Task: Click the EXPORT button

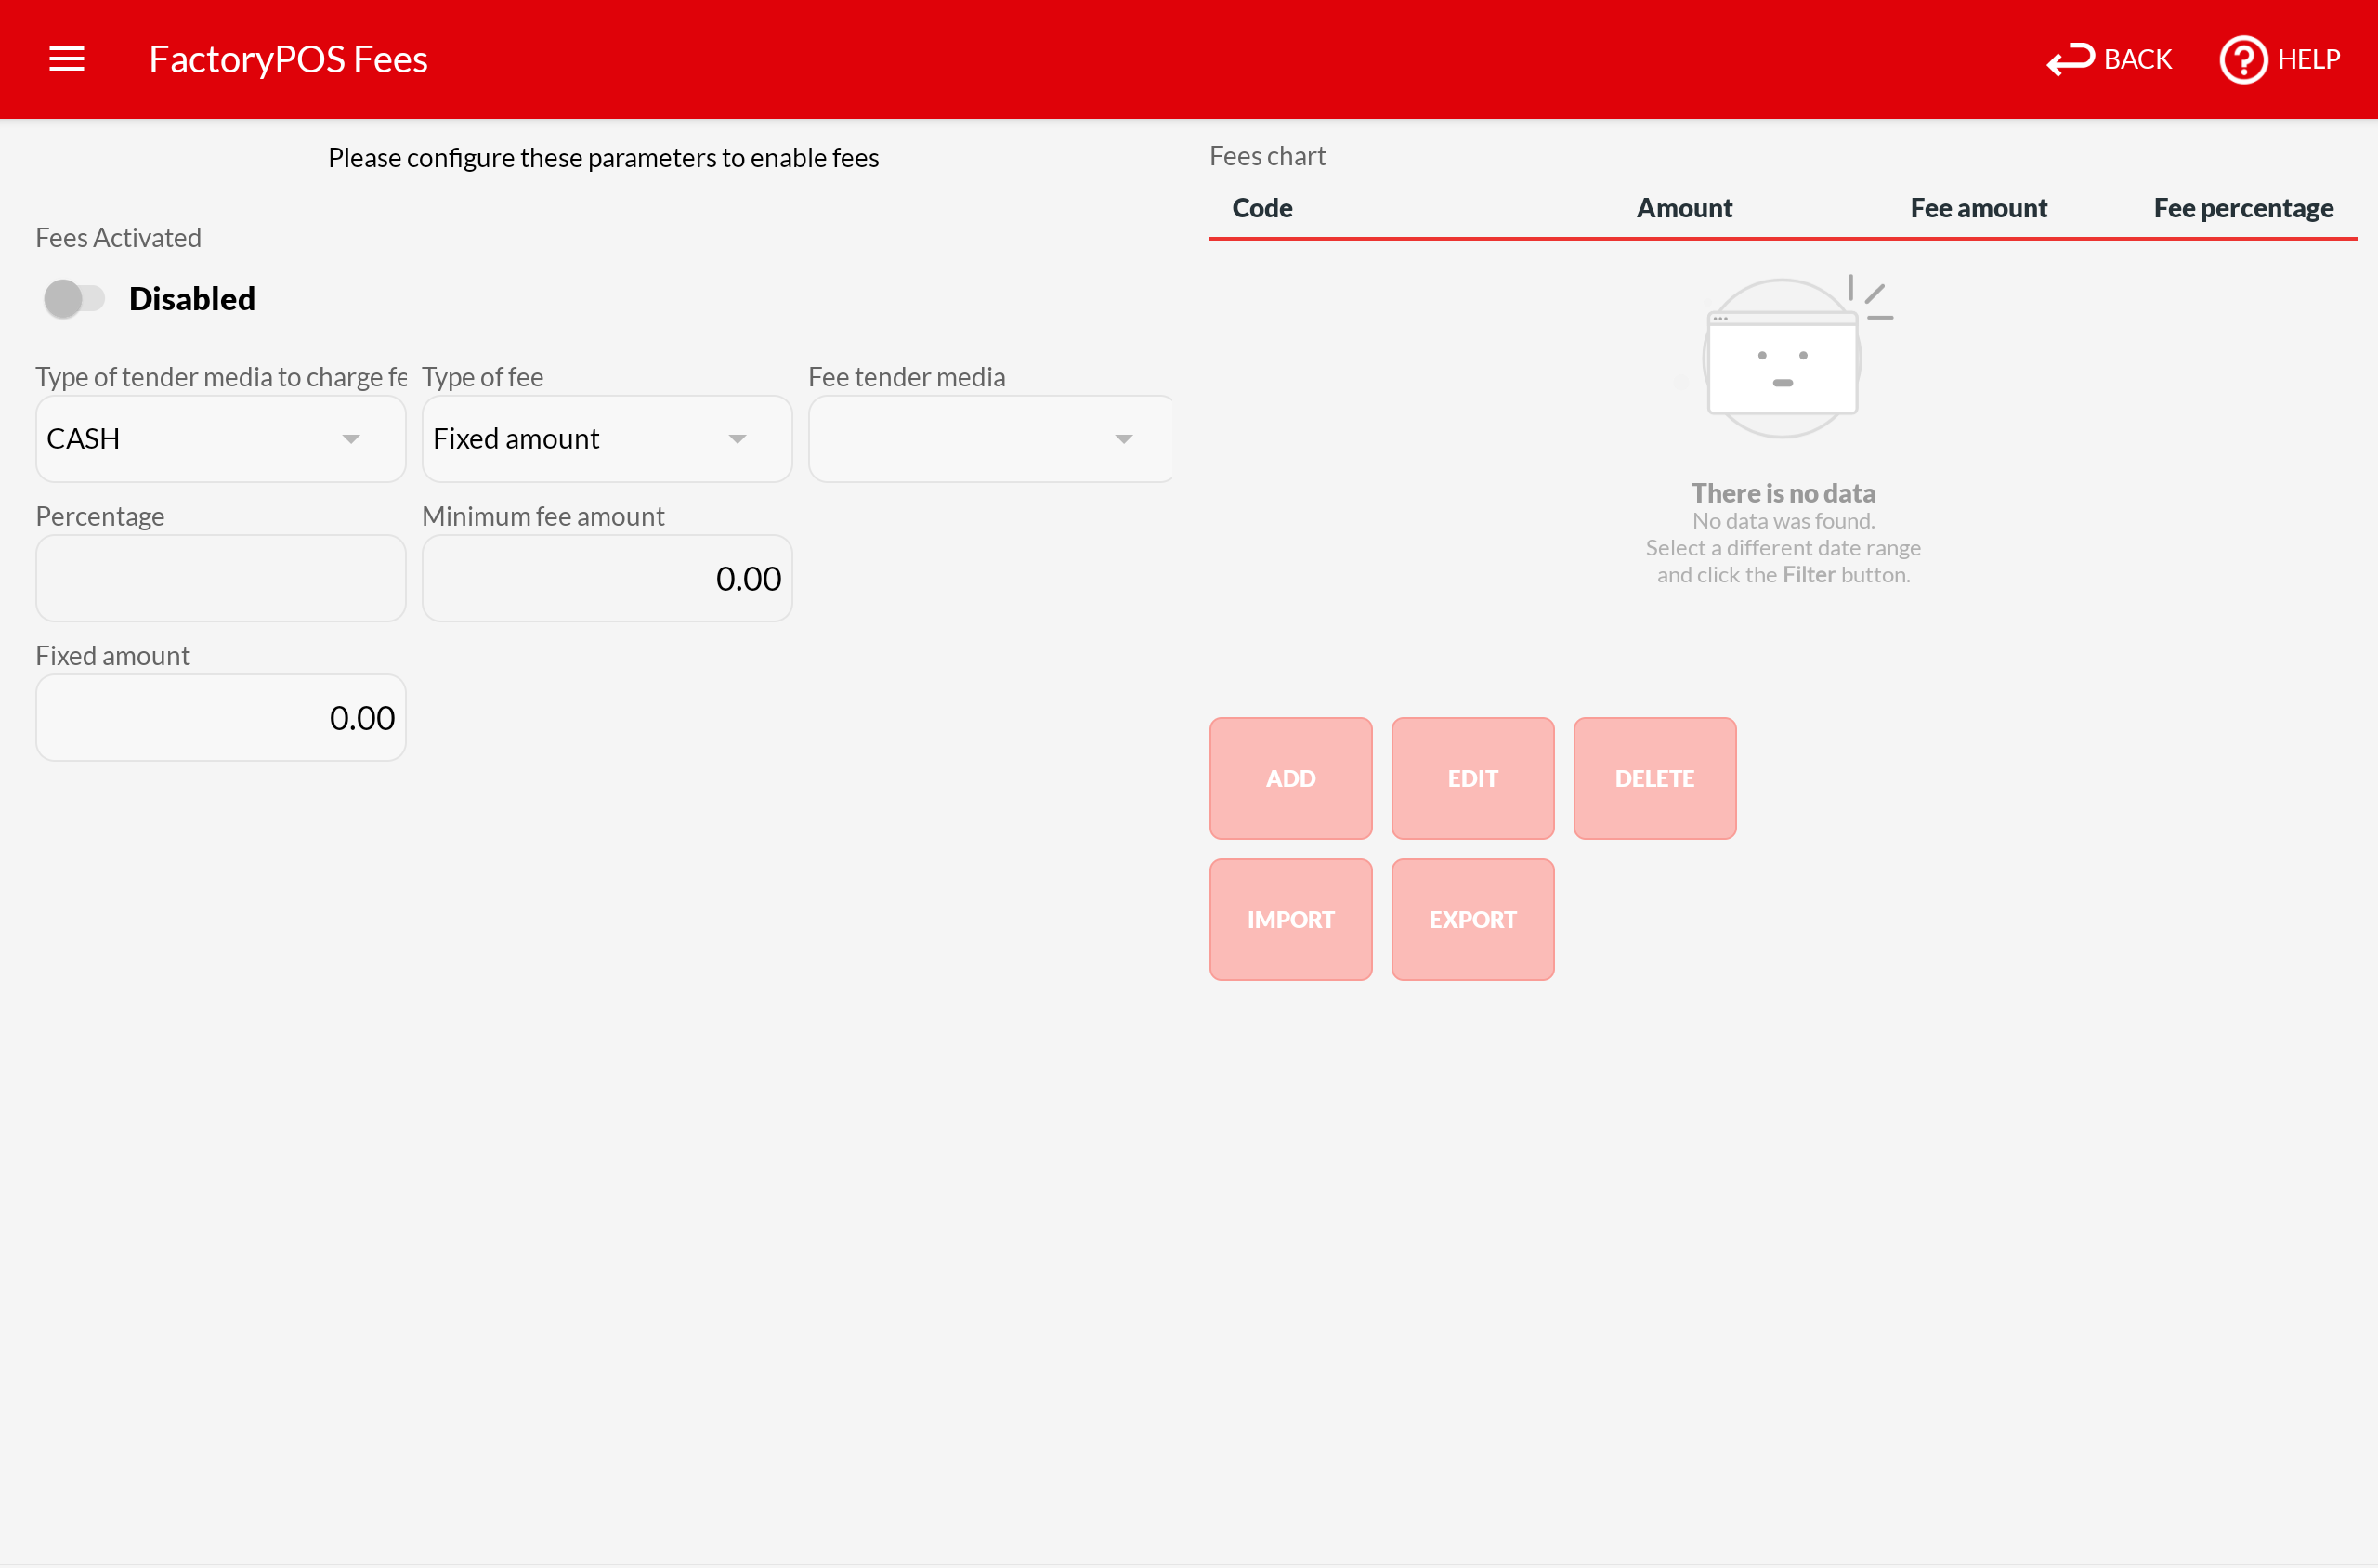Action: pyautogui.click(x=1472, y=919)
